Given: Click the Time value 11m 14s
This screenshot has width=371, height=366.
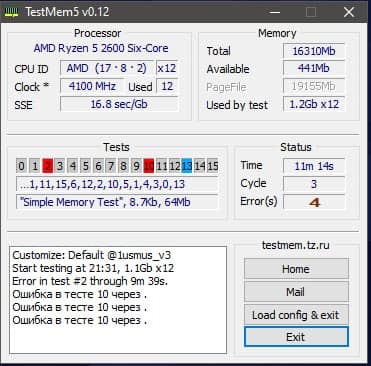Looking at the screenshot, I should [314, 166].
